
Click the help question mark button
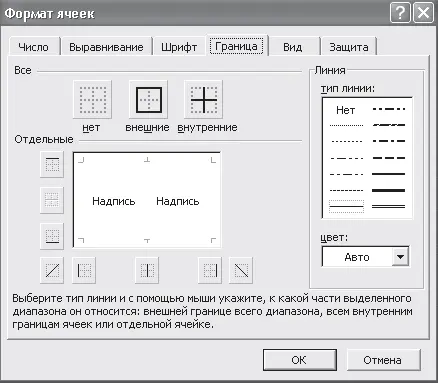pos(400,13)
